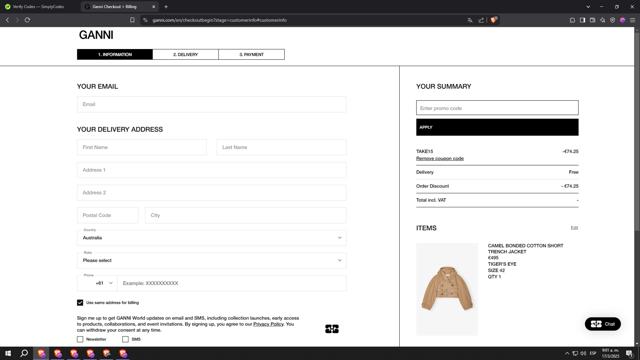Click the Address 1 field
640x360 pixels.
[x=211, y=170]
